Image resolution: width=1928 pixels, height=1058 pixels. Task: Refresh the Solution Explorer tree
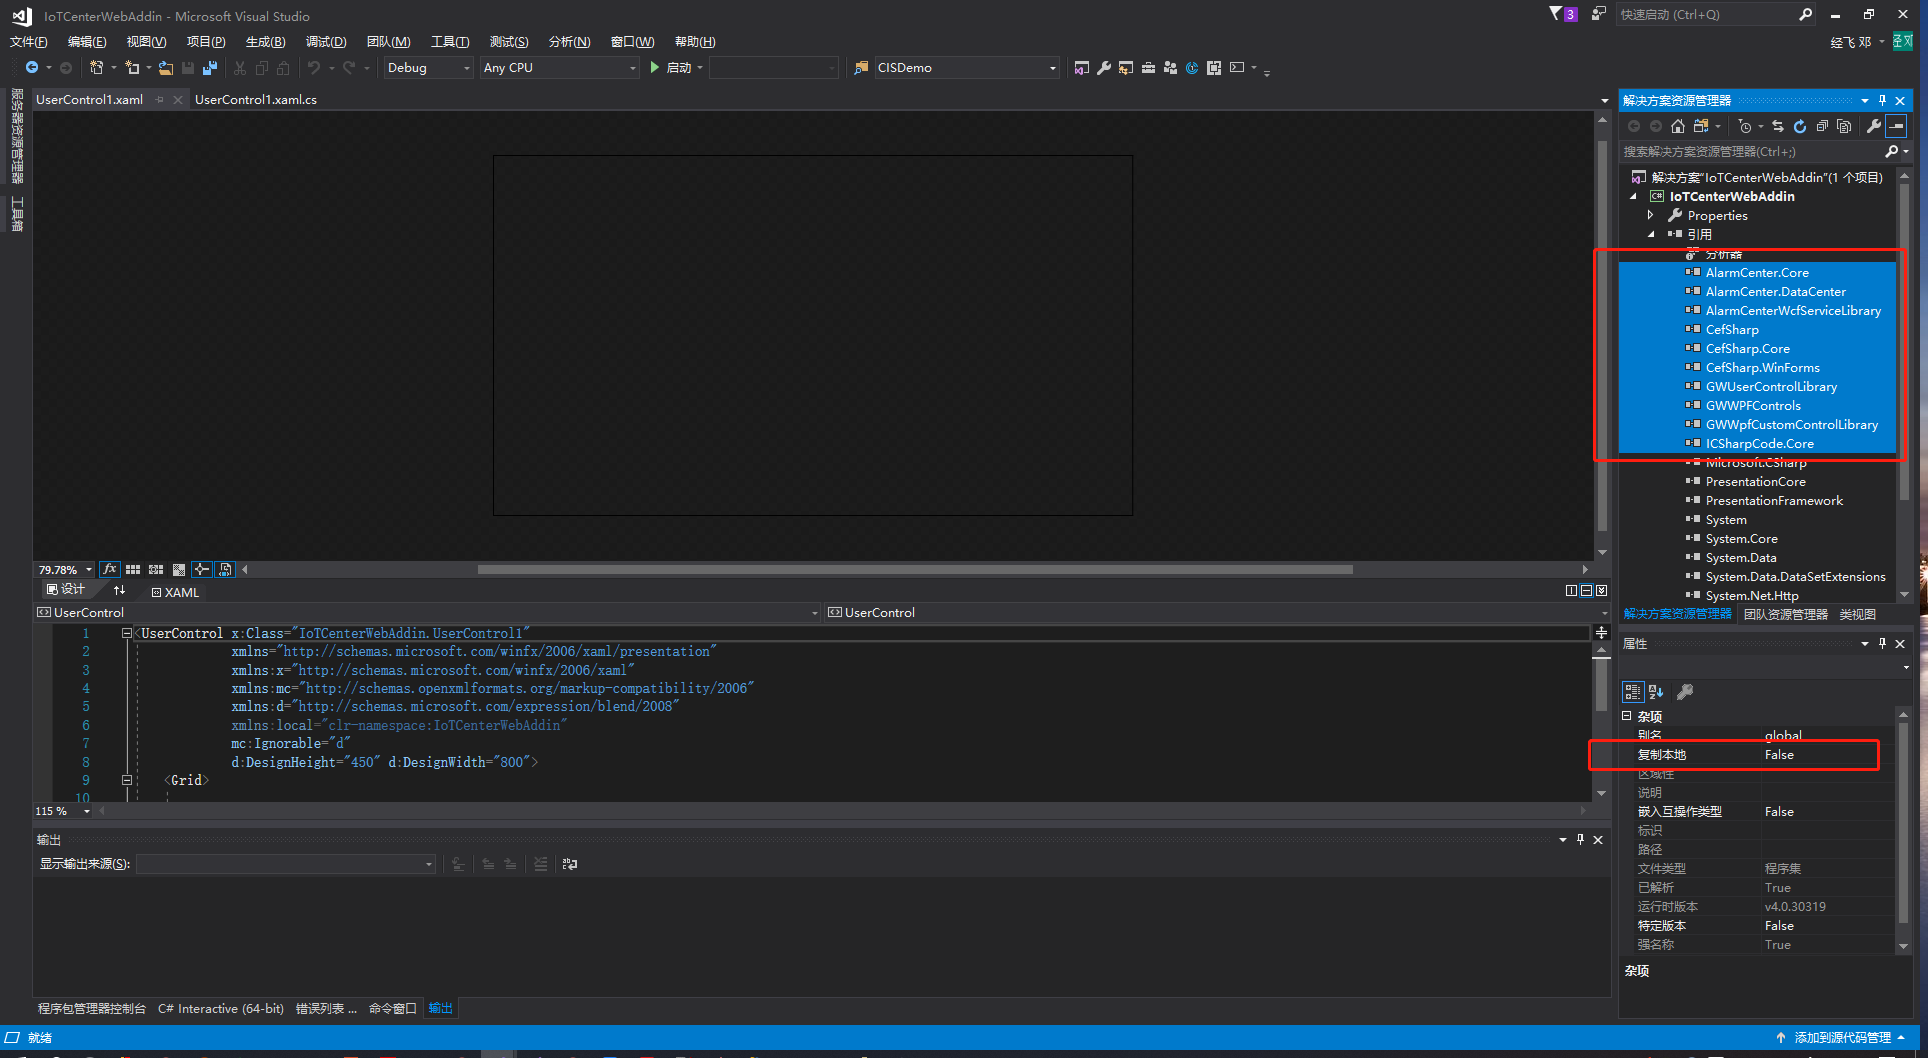point(1799,126)
